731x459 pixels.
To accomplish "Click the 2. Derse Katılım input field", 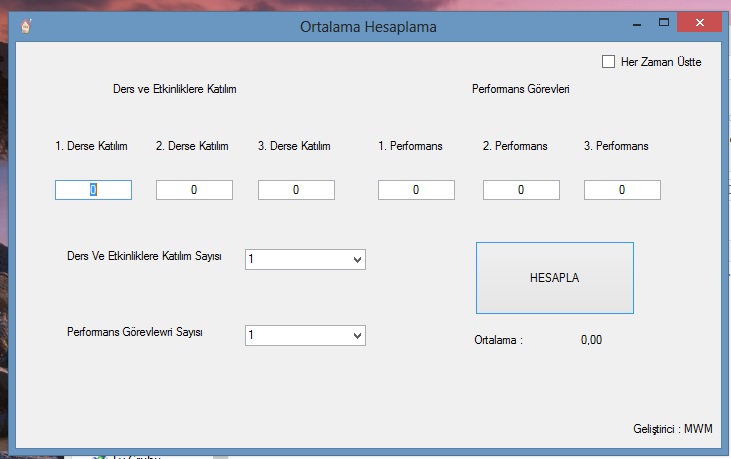I will 194,190.
